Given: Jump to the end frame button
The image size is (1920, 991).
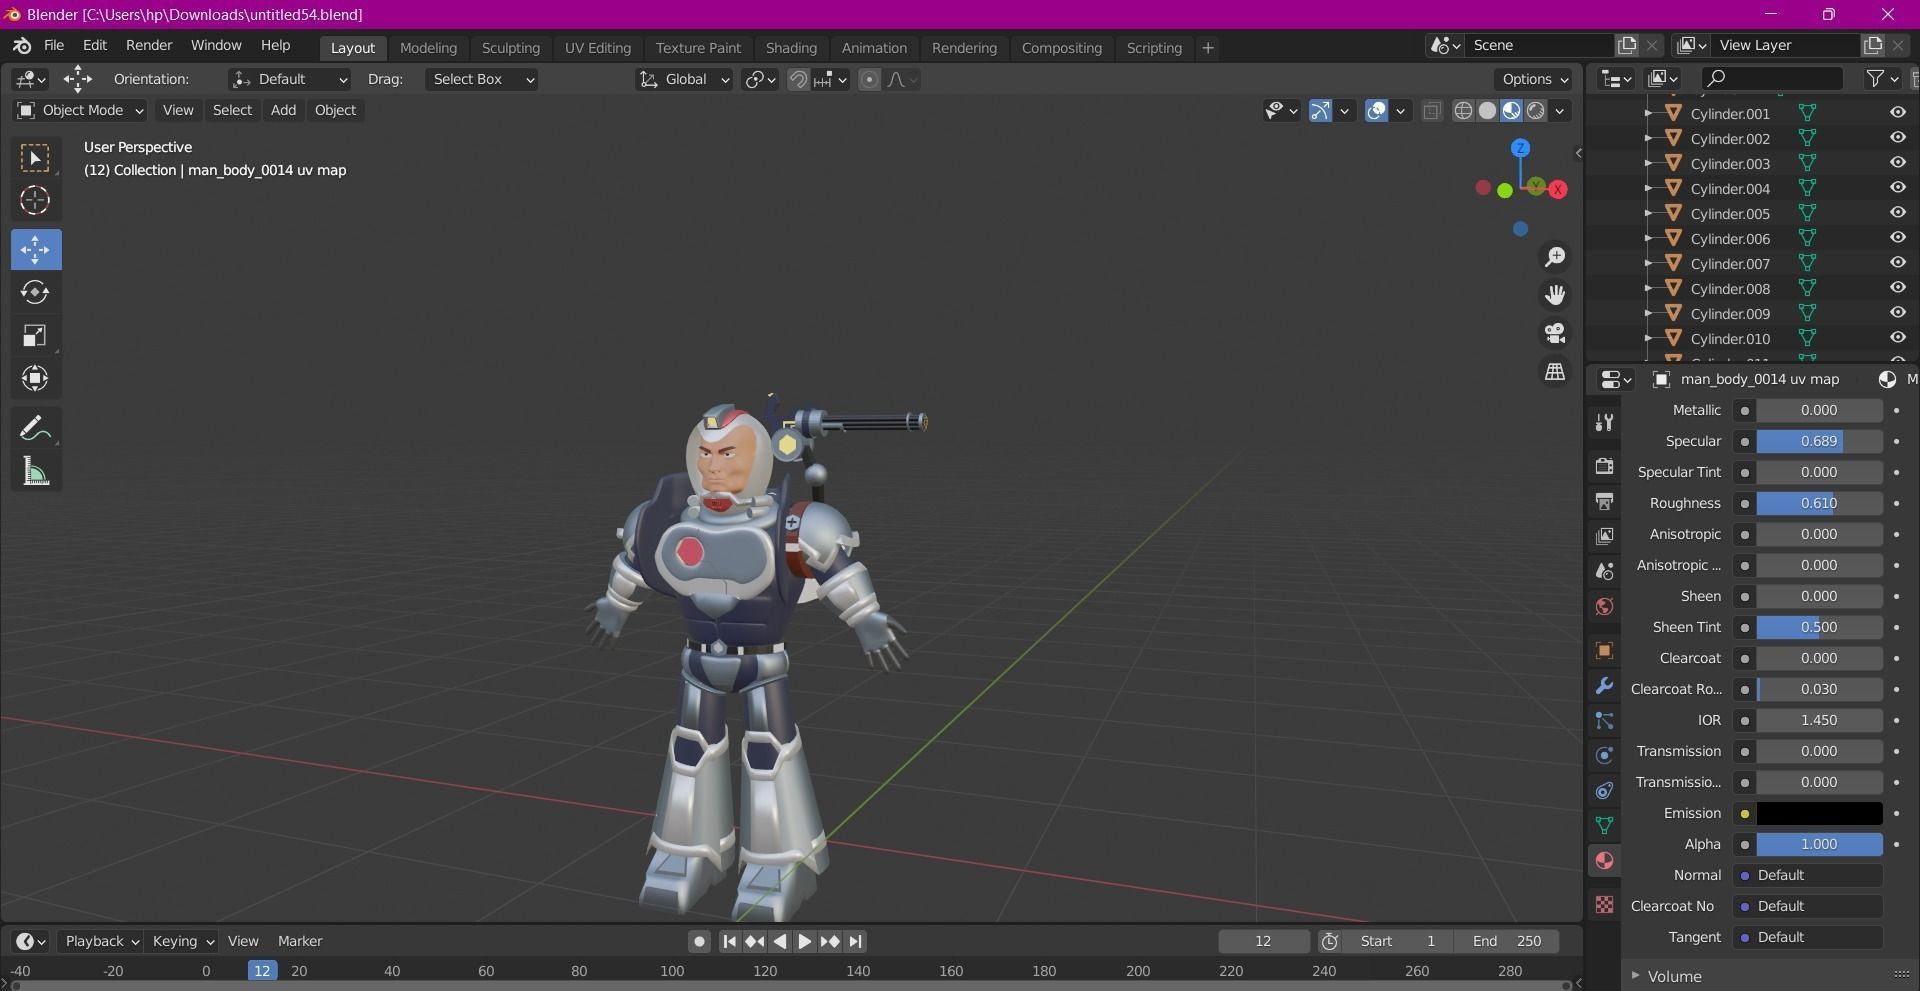Looking at the screenshot, I should [x=855, y=941].
